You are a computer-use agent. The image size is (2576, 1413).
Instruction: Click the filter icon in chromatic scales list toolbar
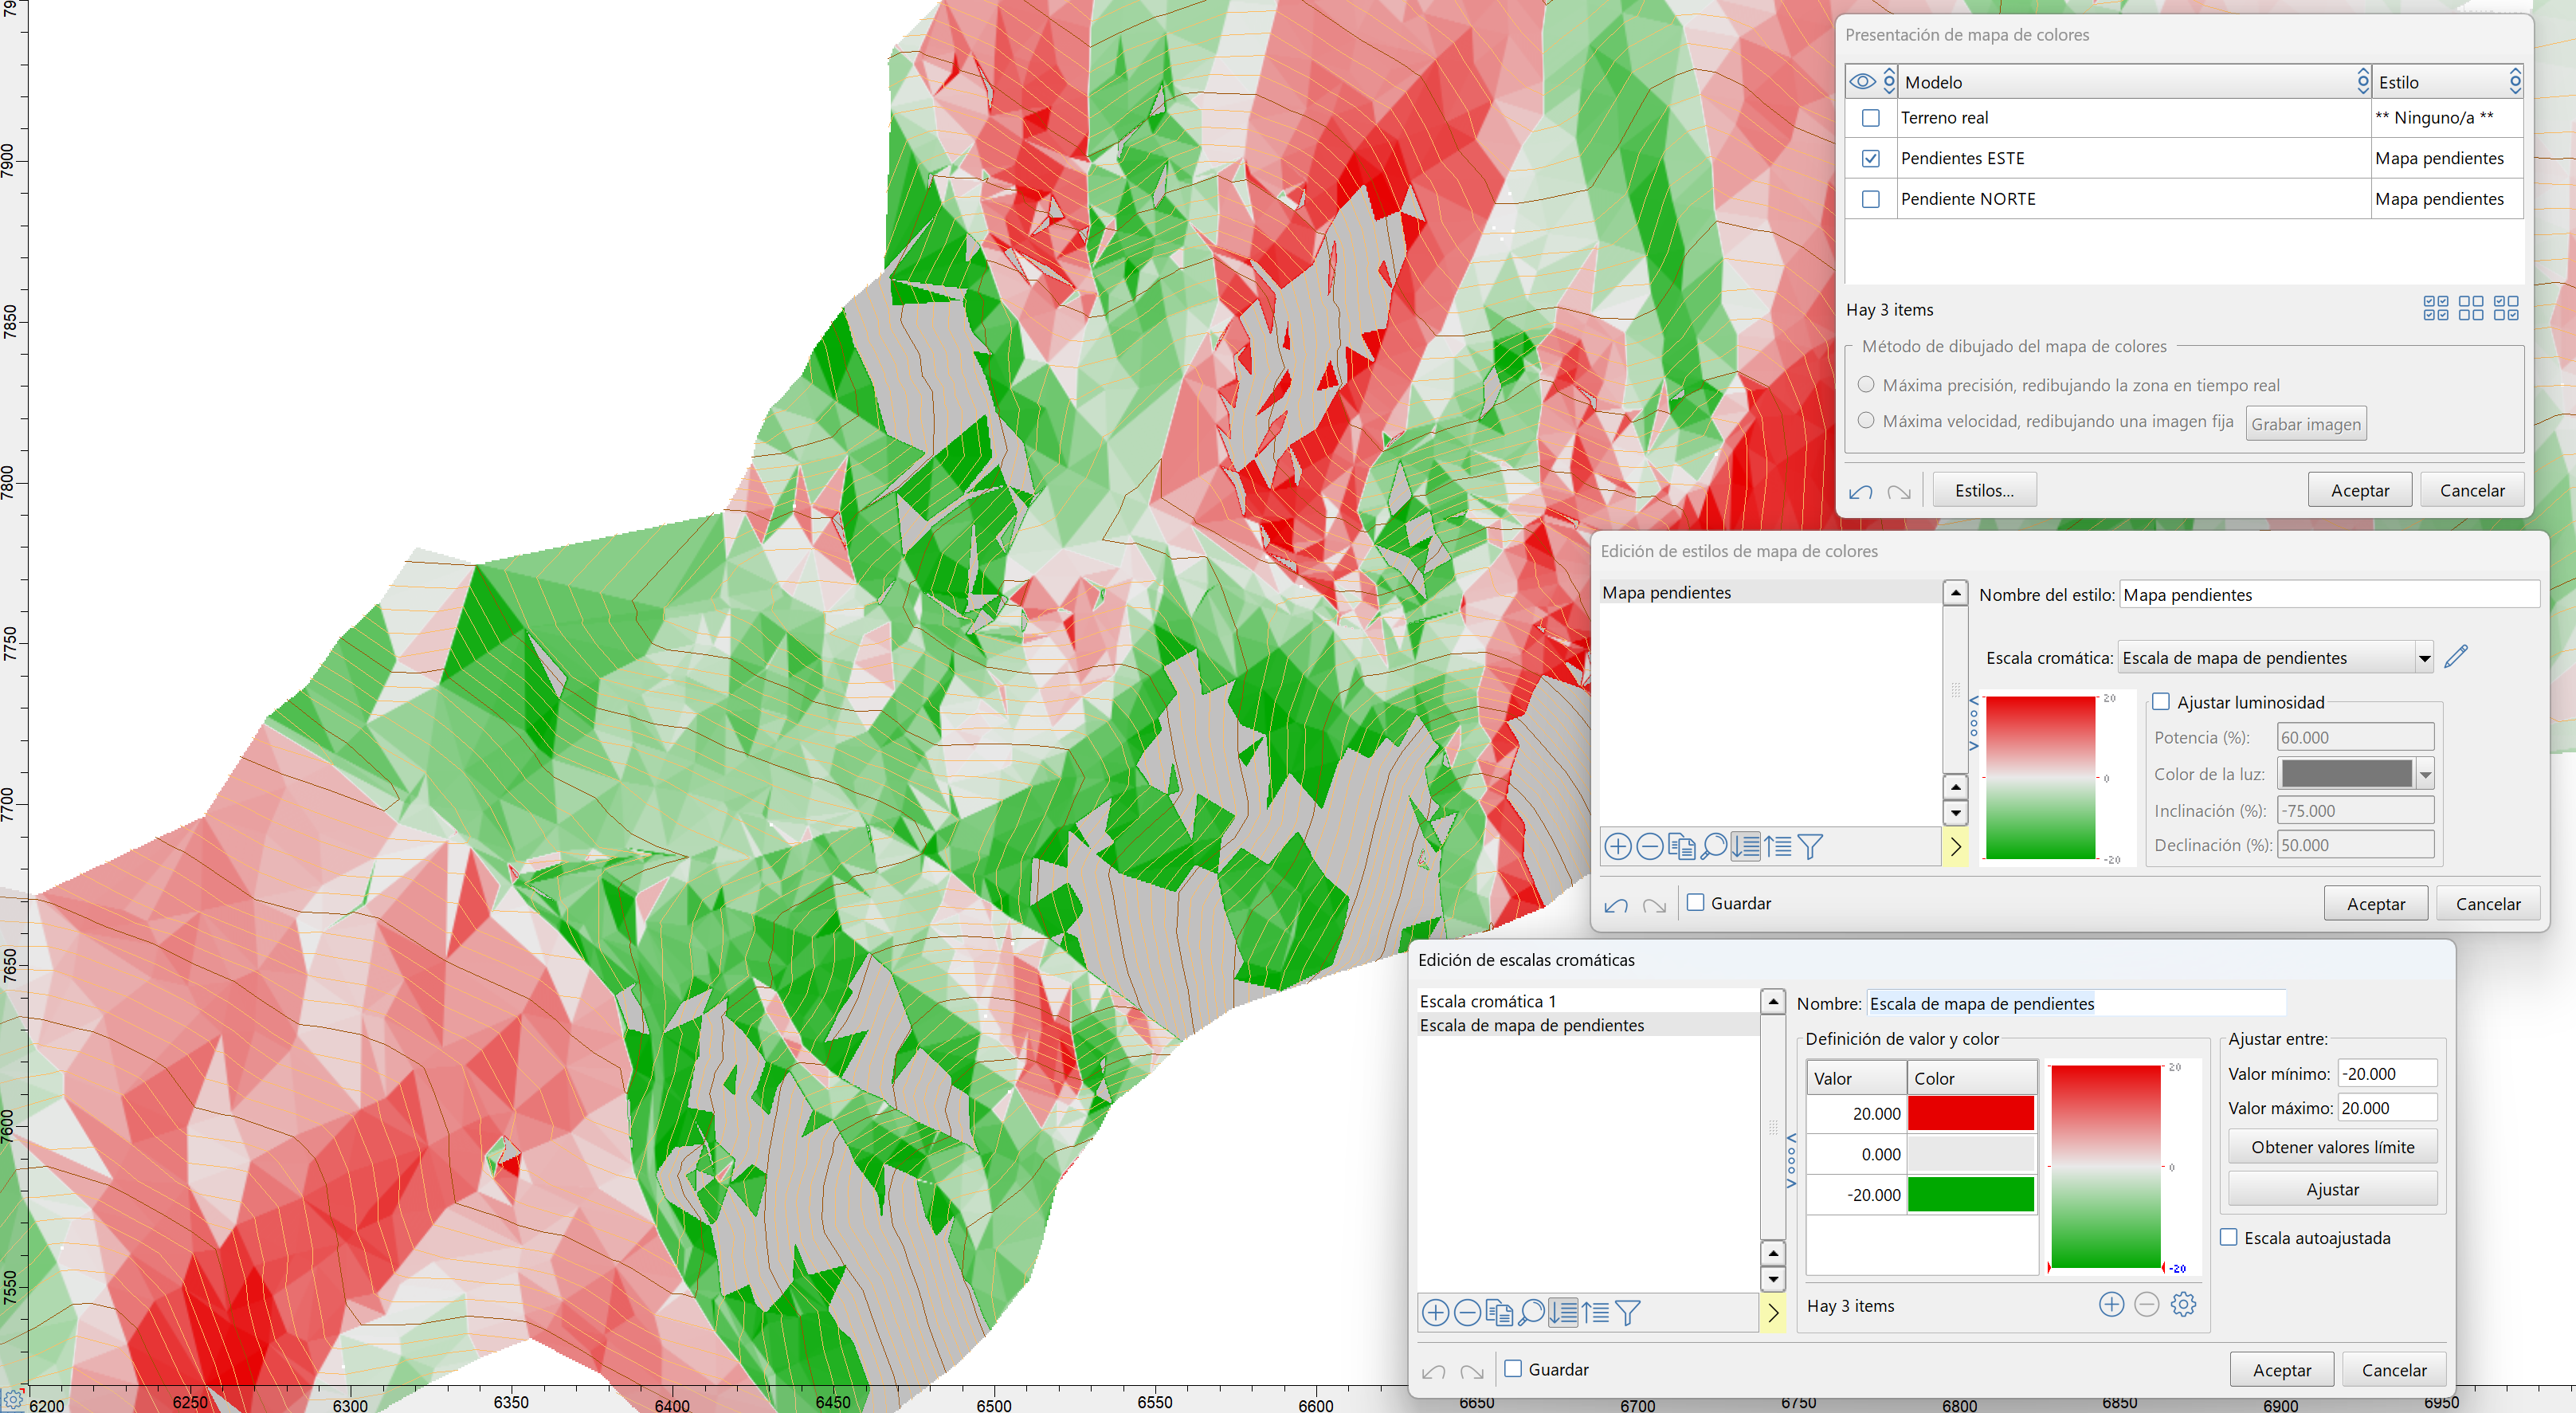[x=1627, y=1312]
